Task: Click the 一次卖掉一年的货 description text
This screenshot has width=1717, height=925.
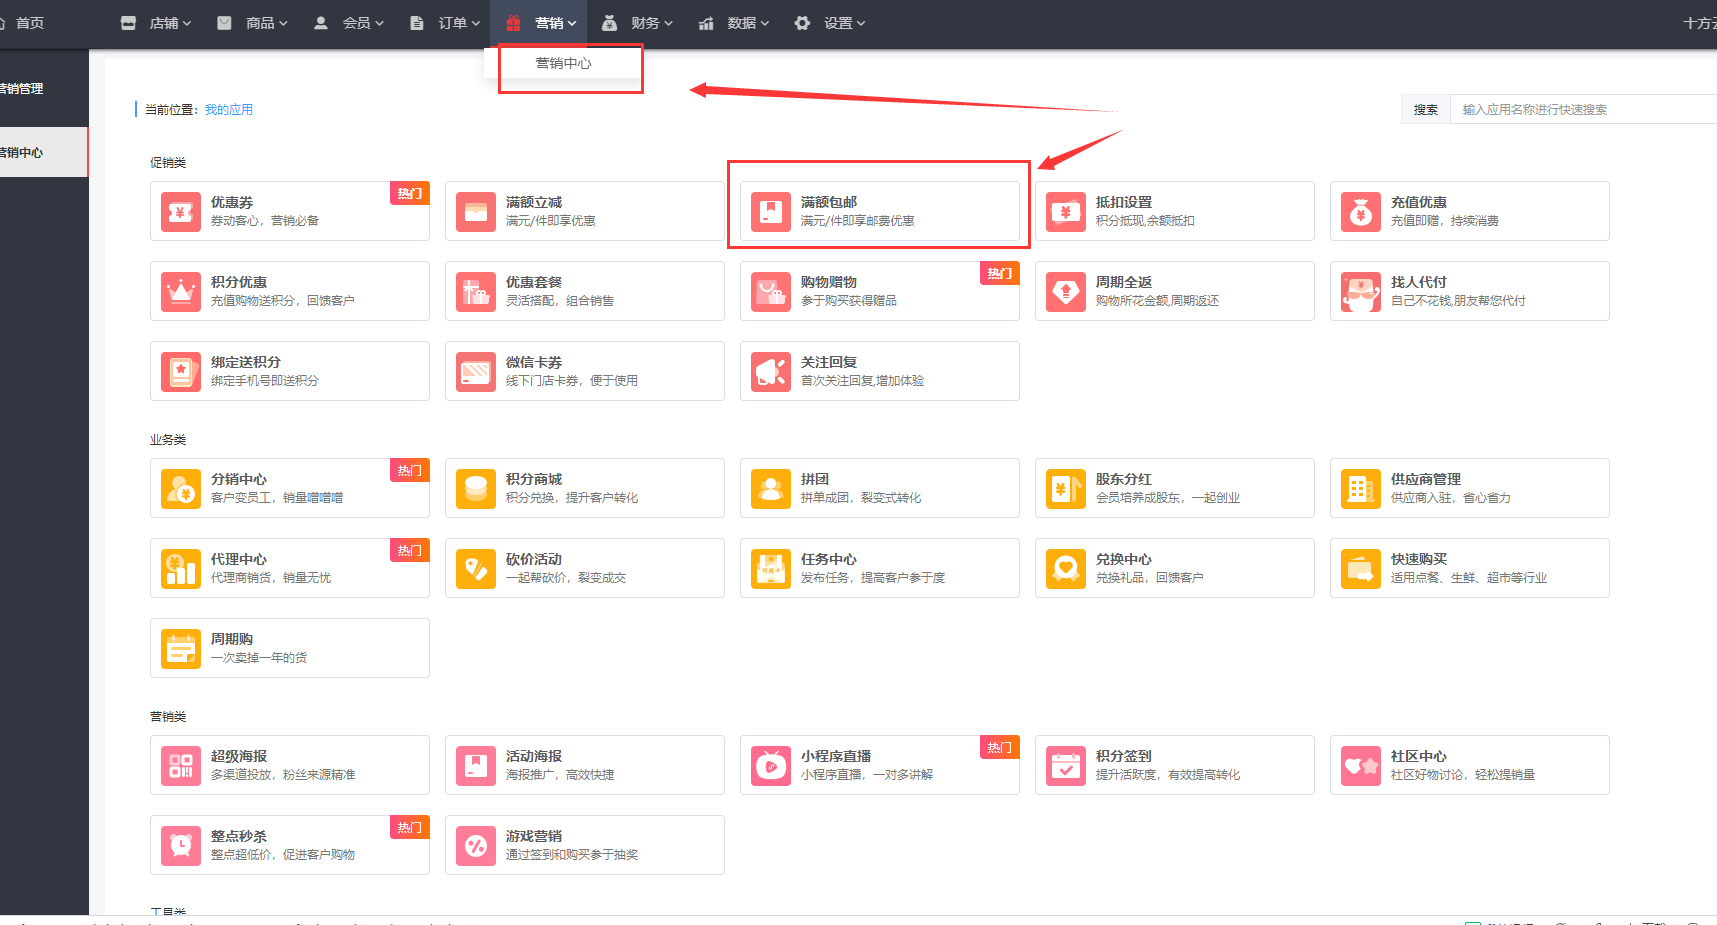Action: (x=259, y=658)
